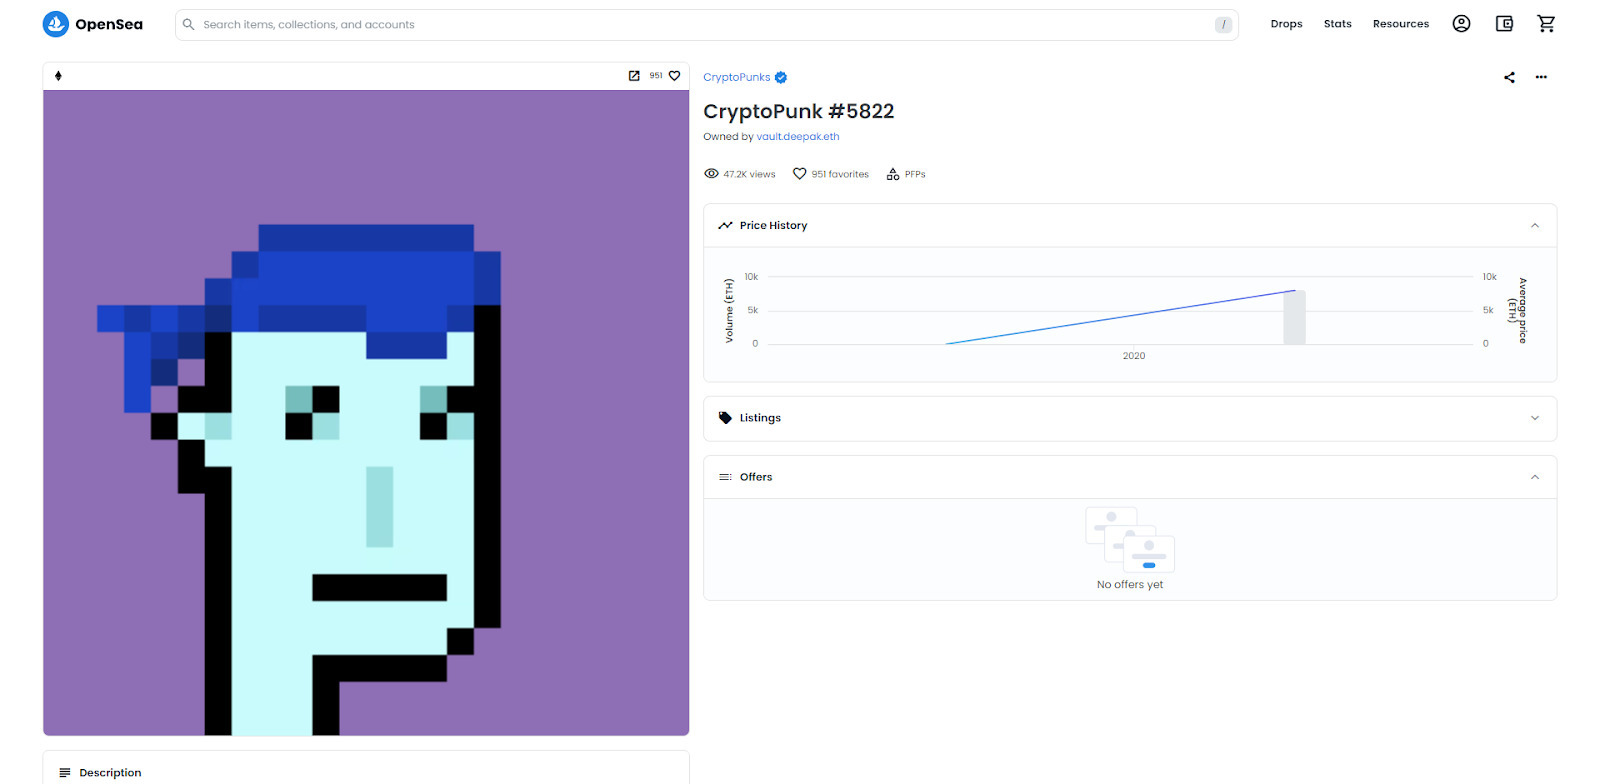Screen dimensions: 1600x784
Task: Click the Ethereum chain icon above image
Action: 58,76
